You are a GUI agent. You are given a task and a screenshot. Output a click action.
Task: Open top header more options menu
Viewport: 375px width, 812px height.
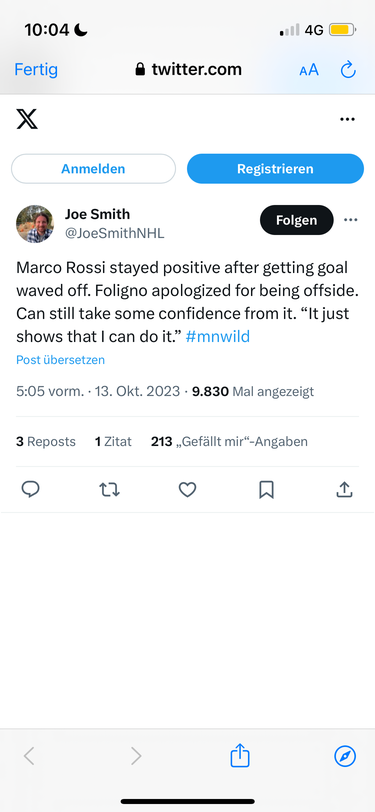348,119
